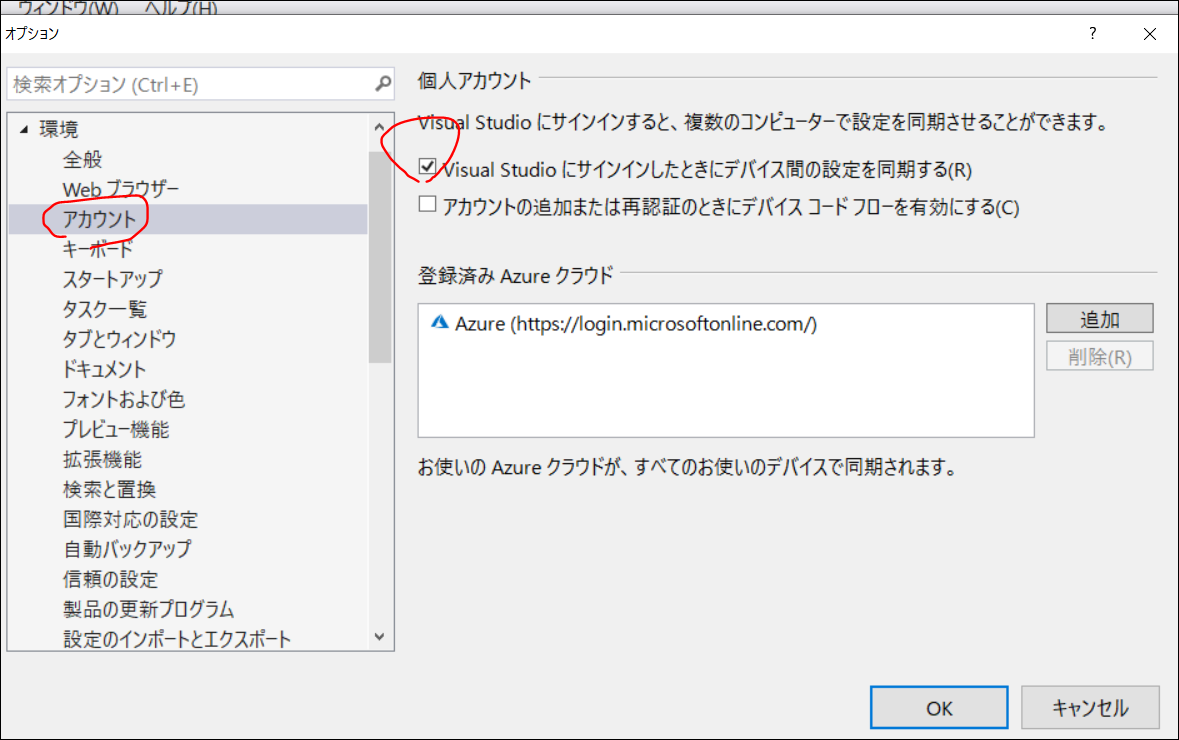Enable デバイス コード フローを有効にする checkbox
The width and height of the screenshot is (1179, 740).
(427, 205)
